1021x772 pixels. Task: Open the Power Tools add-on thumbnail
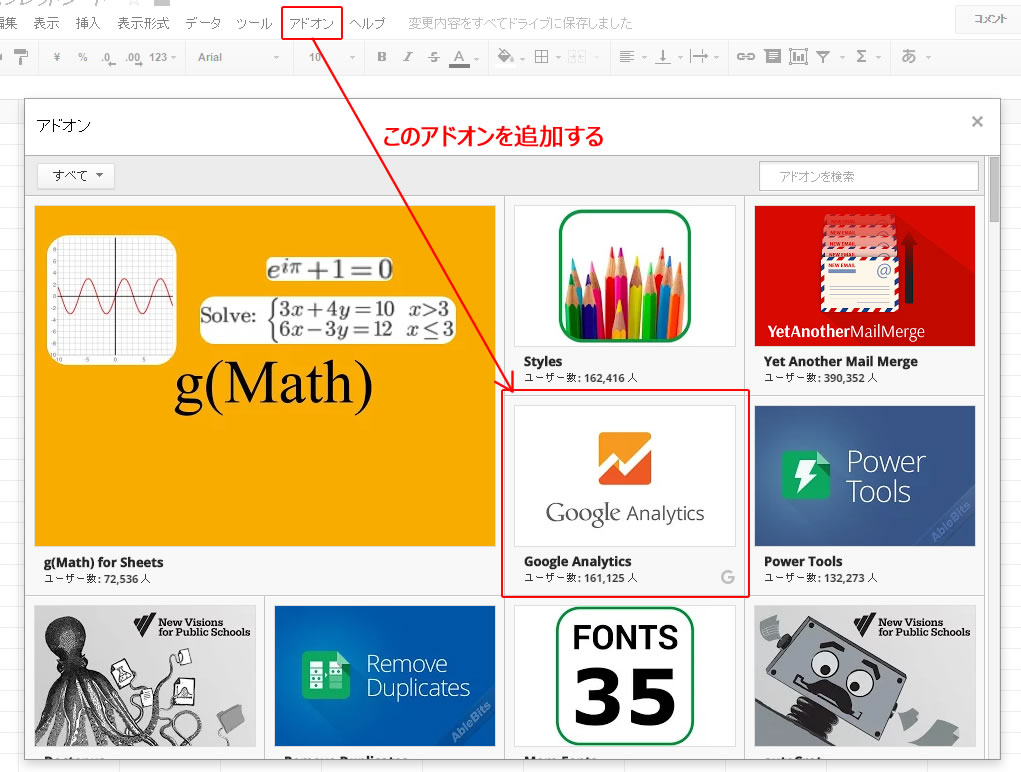tap(865, 476)
